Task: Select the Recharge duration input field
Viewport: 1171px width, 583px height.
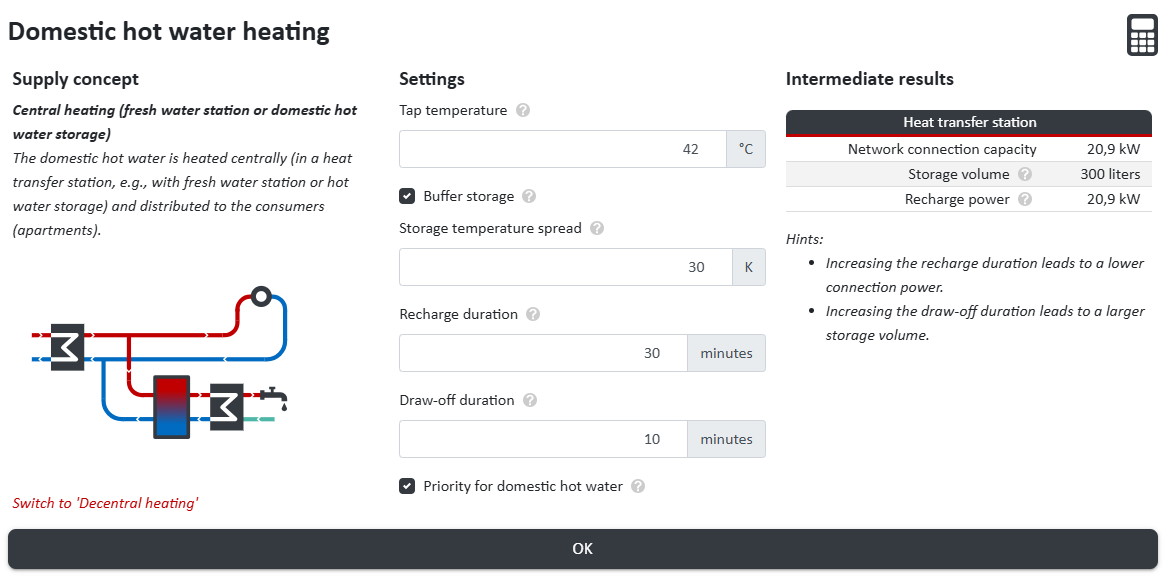Action: pyautogui.click(x=542, y=353)
